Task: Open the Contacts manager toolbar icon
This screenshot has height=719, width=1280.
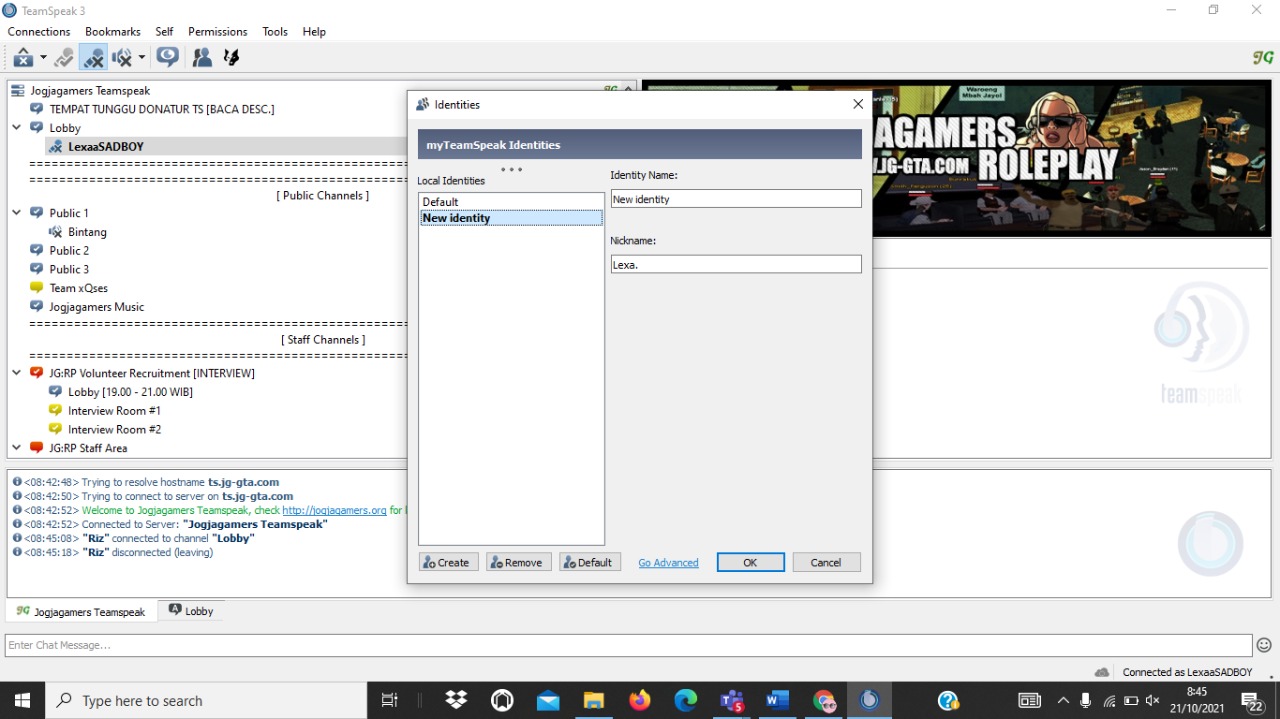Action: [202, 58]
